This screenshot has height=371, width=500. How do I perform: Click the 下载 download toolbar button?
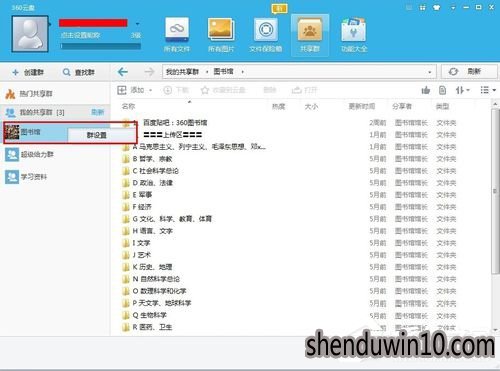tap(176, 90)
